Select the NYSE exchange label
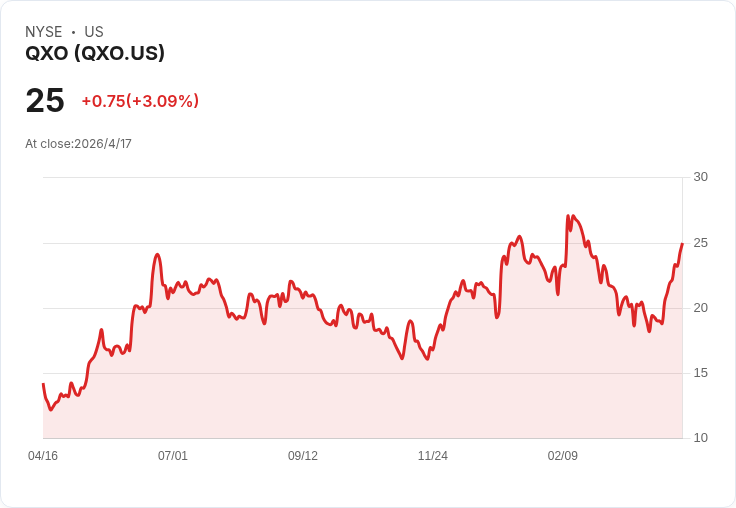The image size is (736, 508). pyautogui.click(x=44, y=32)
